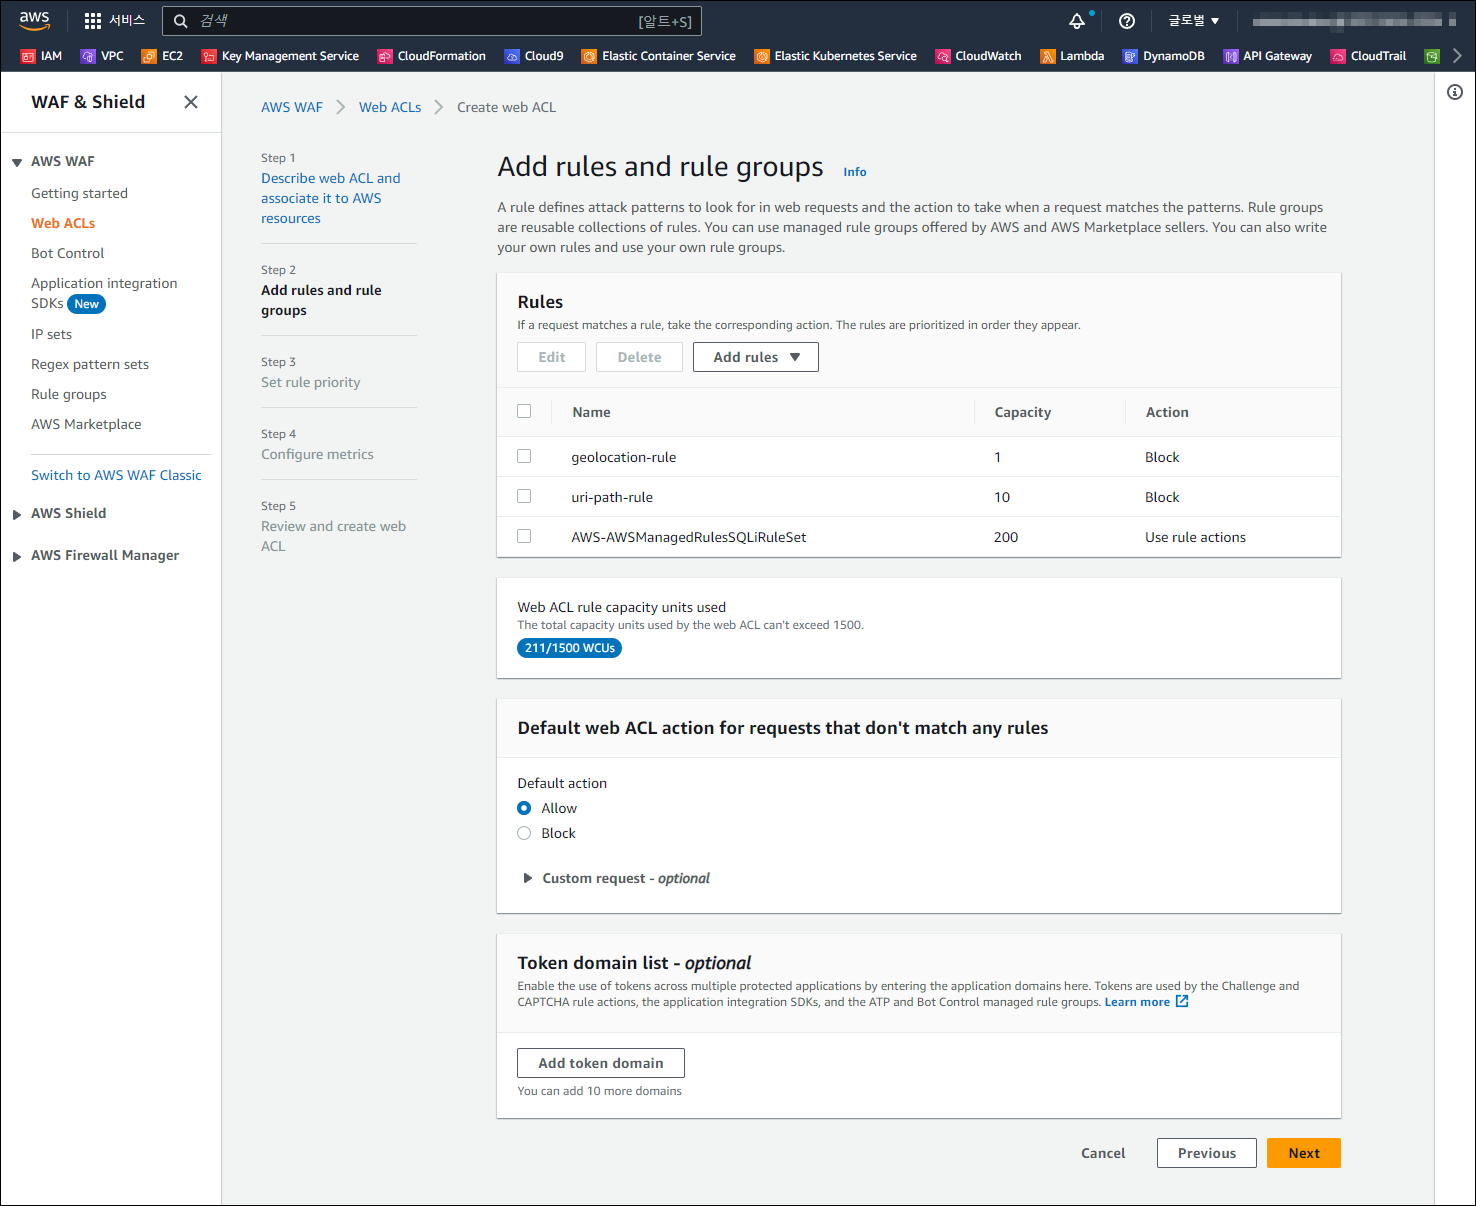This screenshot has width=1476, height=1206.
Task: Open the Add rules dropdown
Action: [756, 357]
